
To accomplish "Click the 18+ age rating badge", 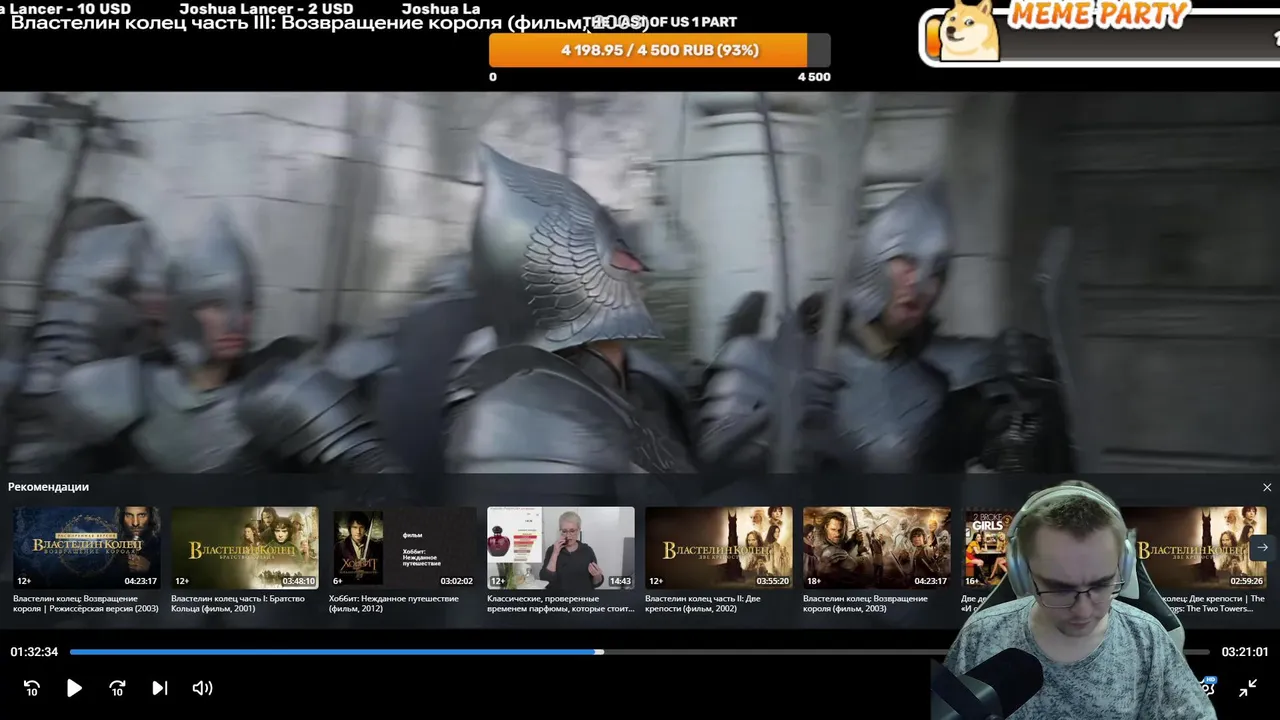I will tap(814, 580).
